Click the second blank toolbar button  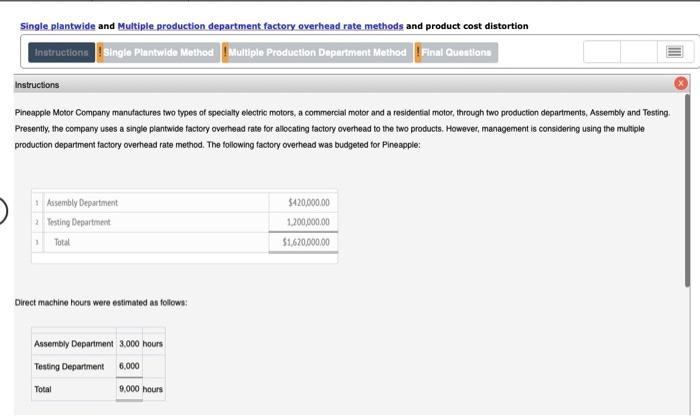pos(638,52)
